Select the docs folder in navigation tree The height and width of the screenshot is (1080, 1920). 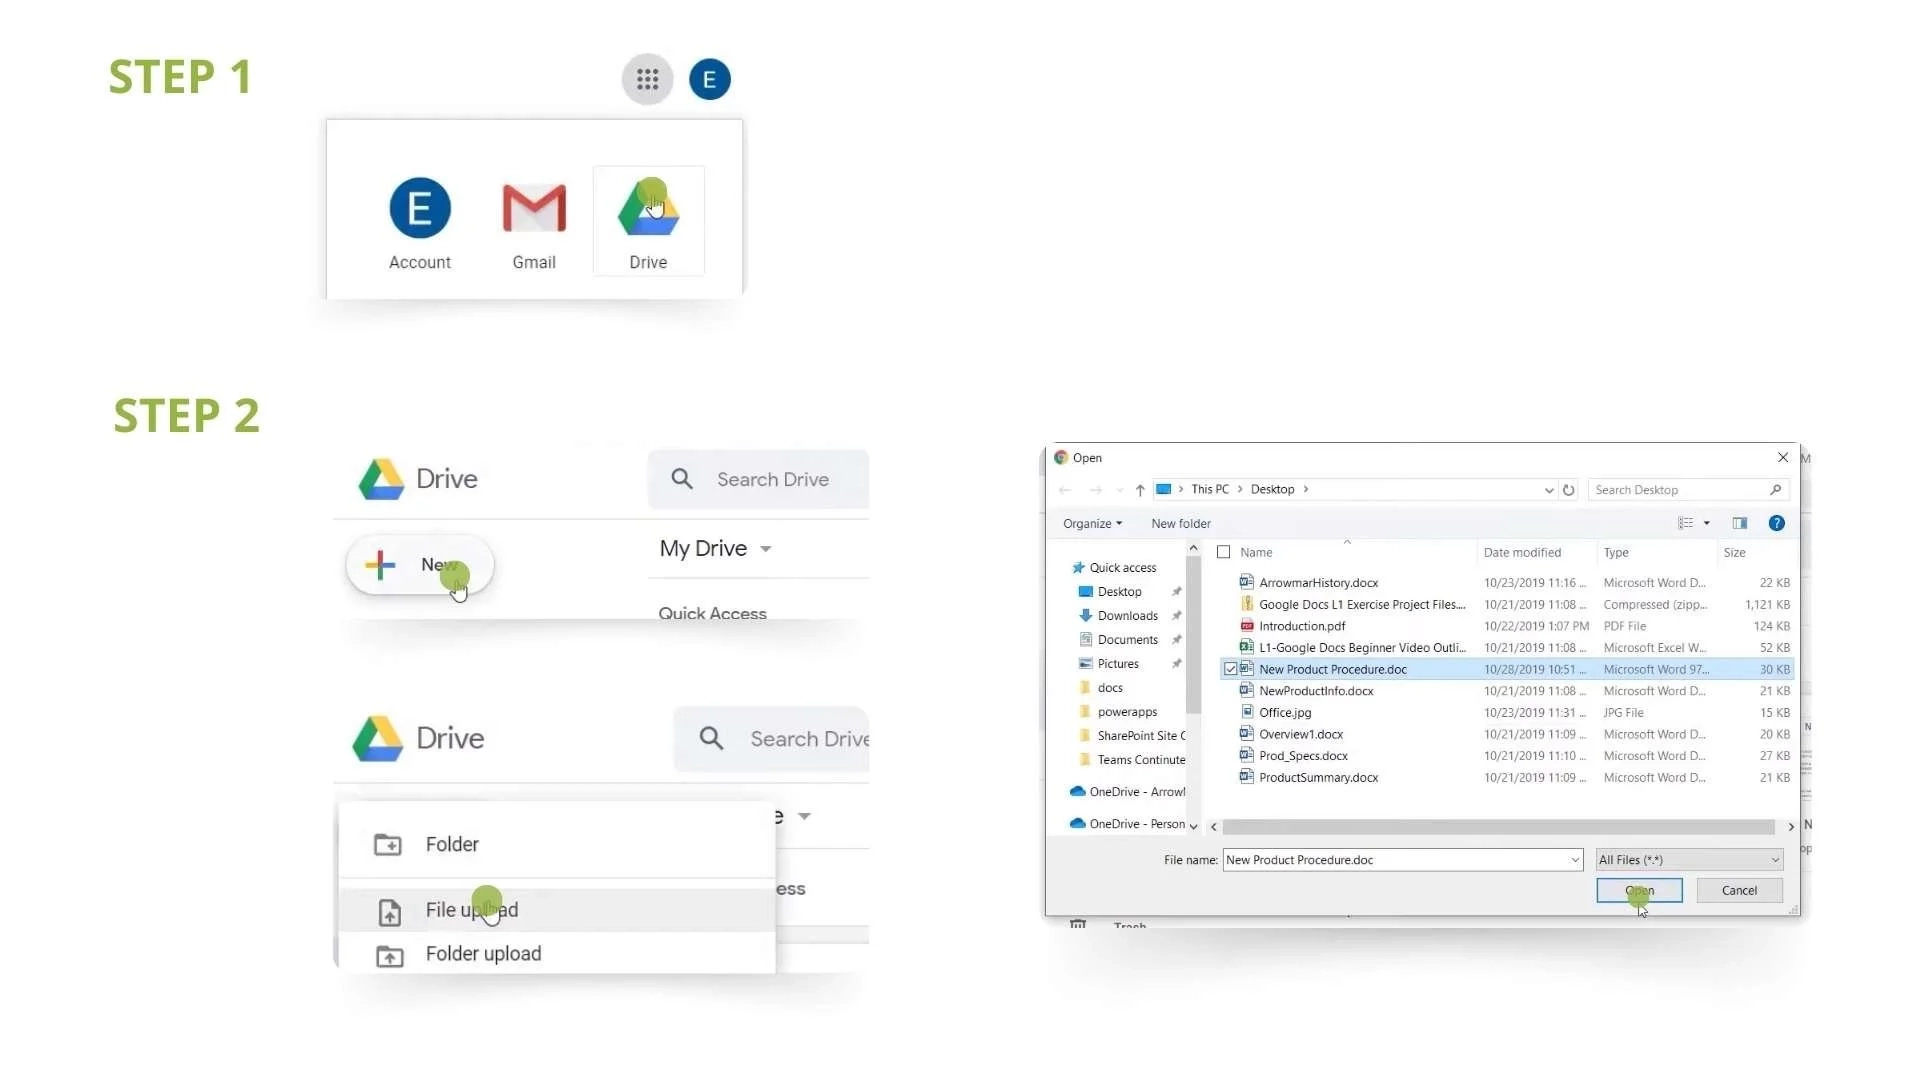click(1110, 687)
